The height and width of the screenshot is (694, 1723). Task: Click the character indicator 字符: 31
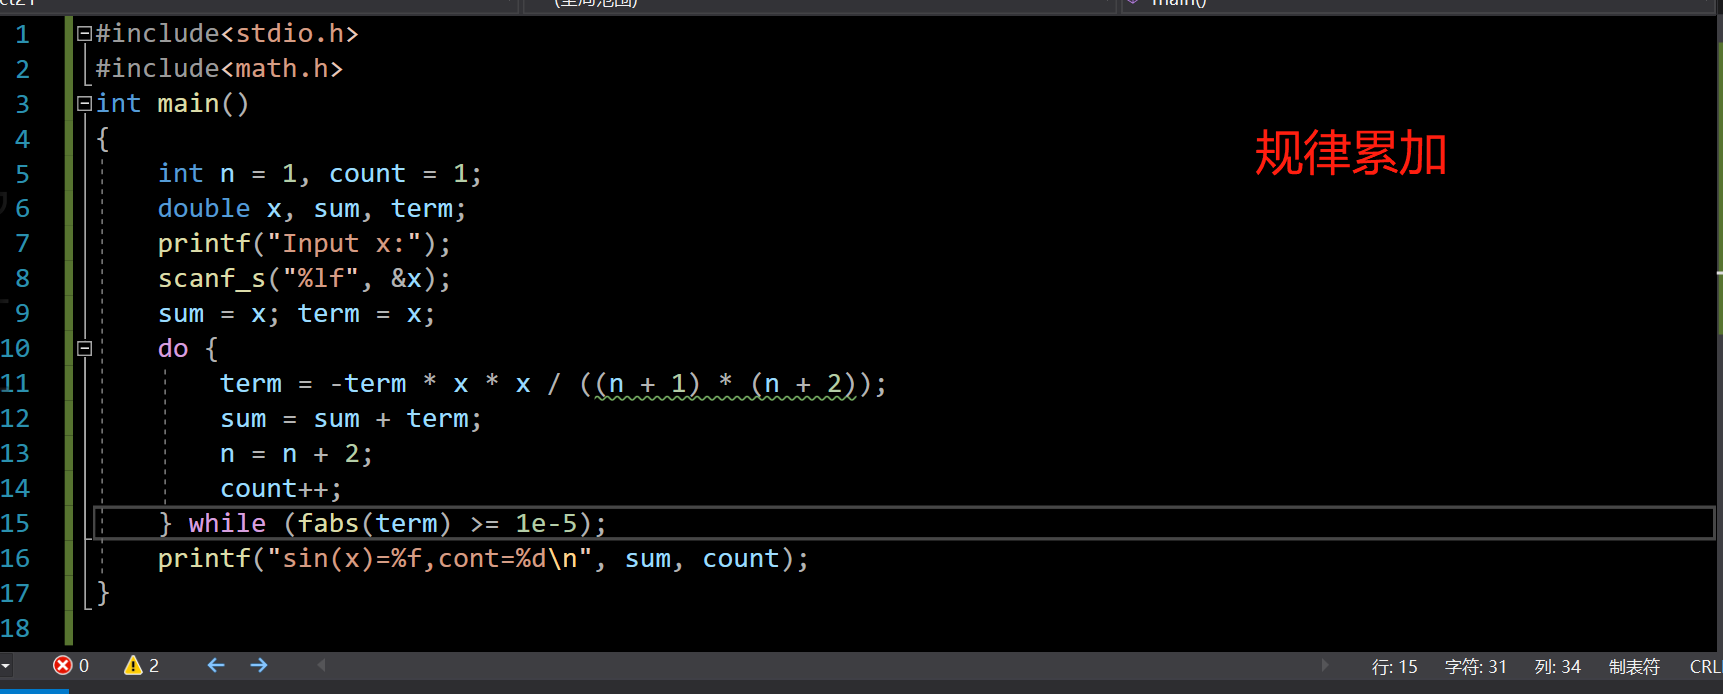[1475, 667]
